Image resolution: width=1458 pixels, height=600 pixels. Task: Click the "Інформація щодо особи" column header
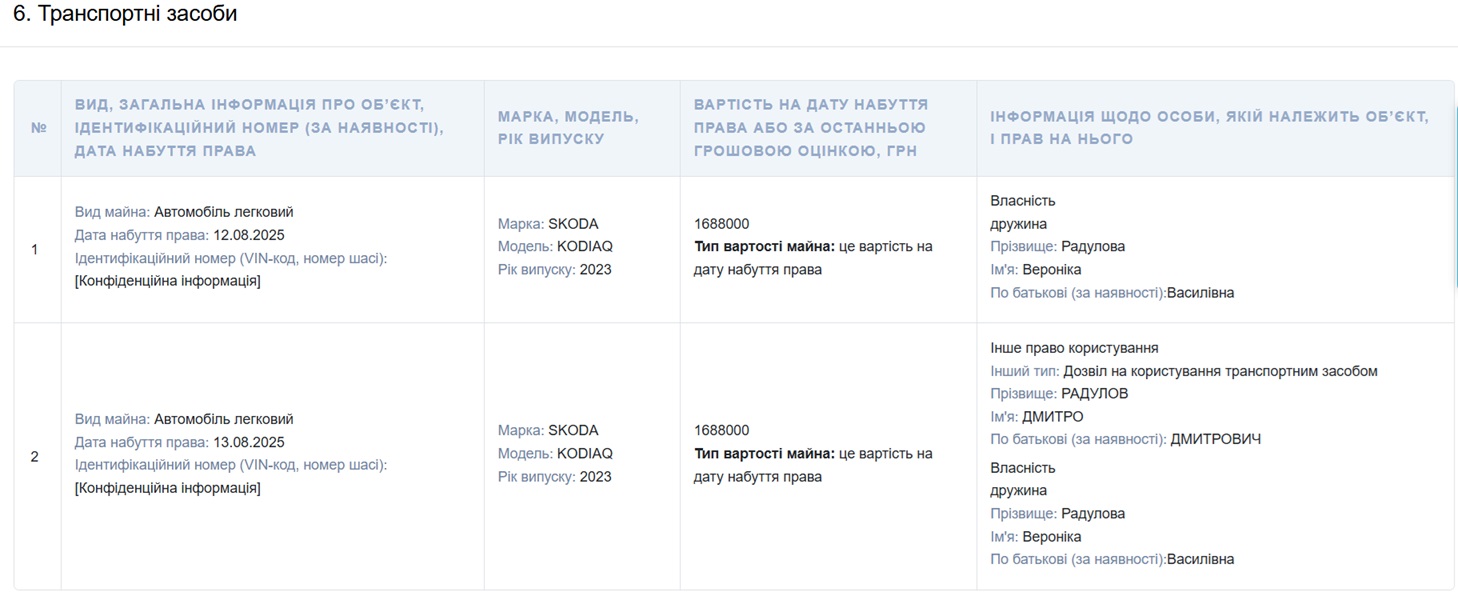point(1209,128)
